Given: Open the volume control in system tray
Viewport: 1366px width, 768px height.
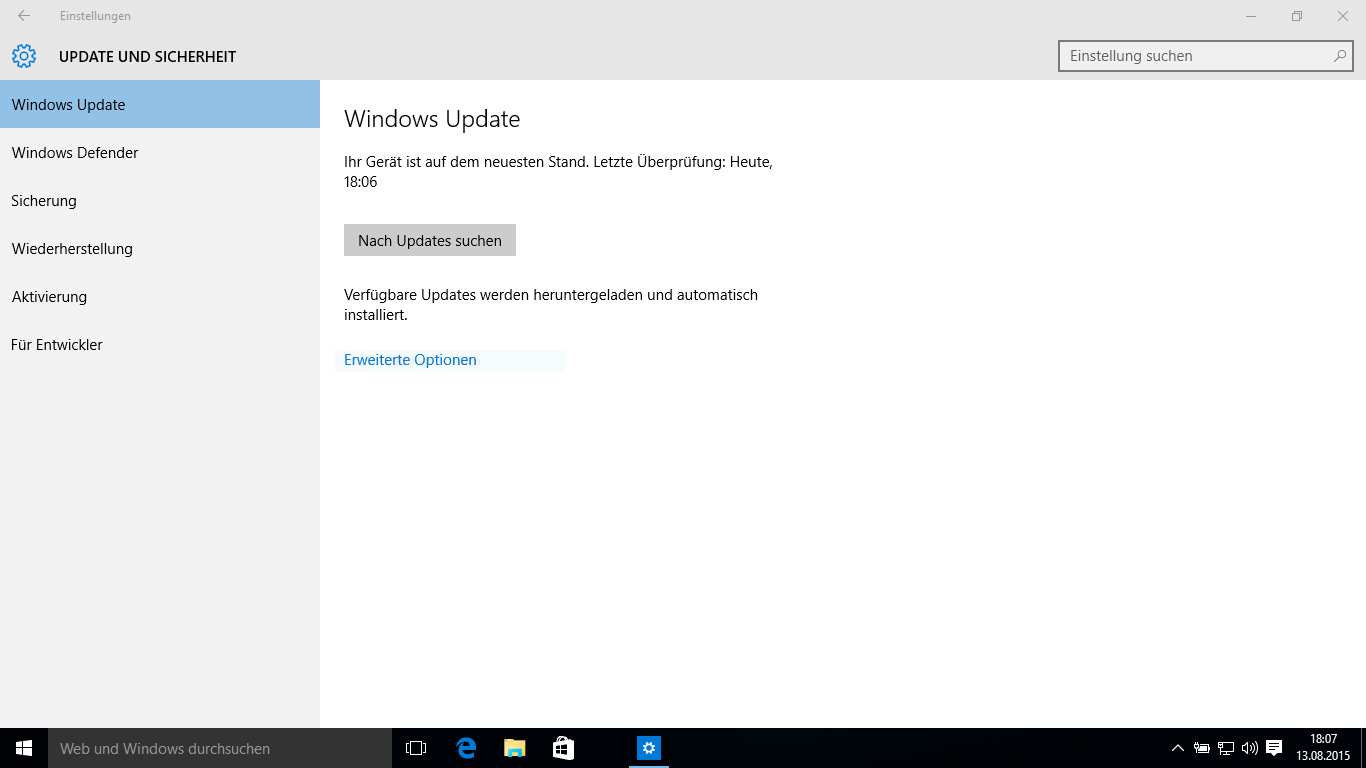Looking at the screenshot, I should click(1249, 748).
